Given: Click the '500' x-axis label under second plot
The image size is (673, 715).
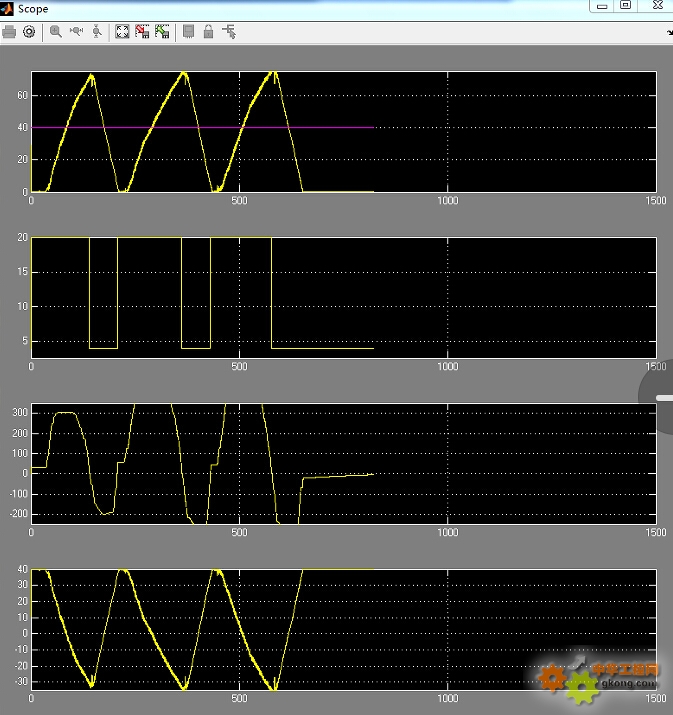Looking at the screenshot, I should 239,367.
